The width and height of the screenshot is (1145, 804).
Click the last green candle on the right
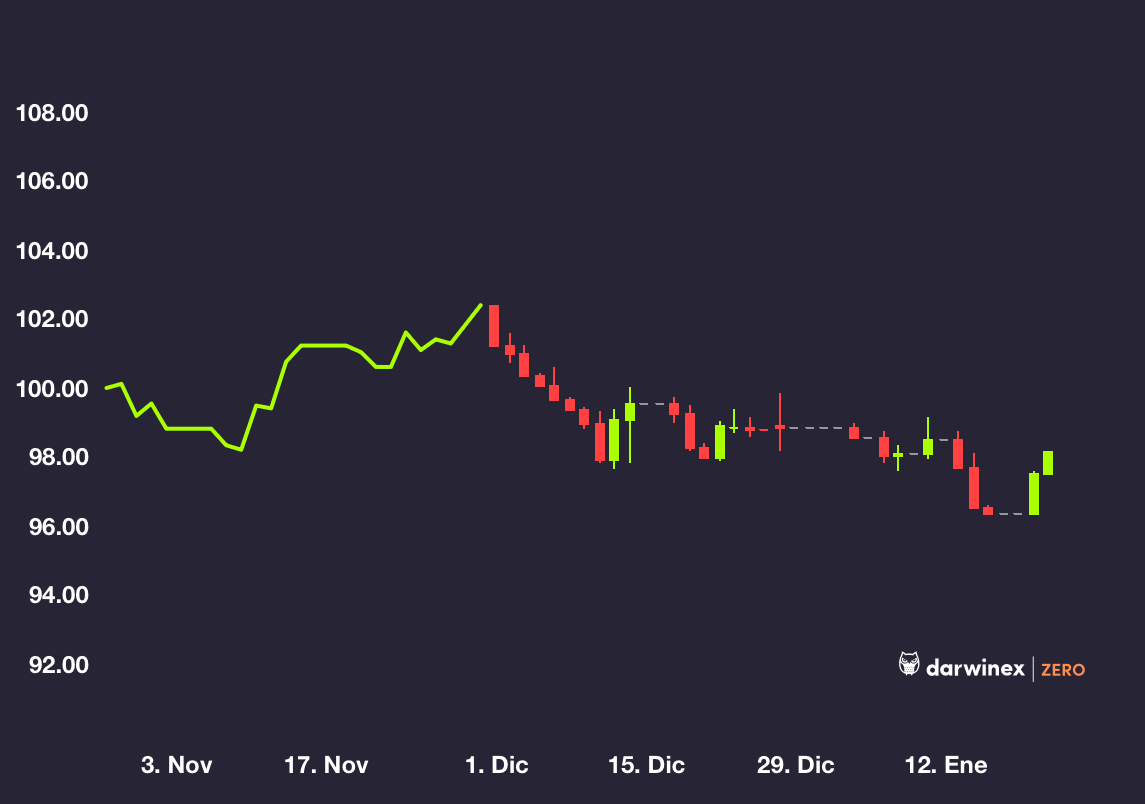(1048, 462)
